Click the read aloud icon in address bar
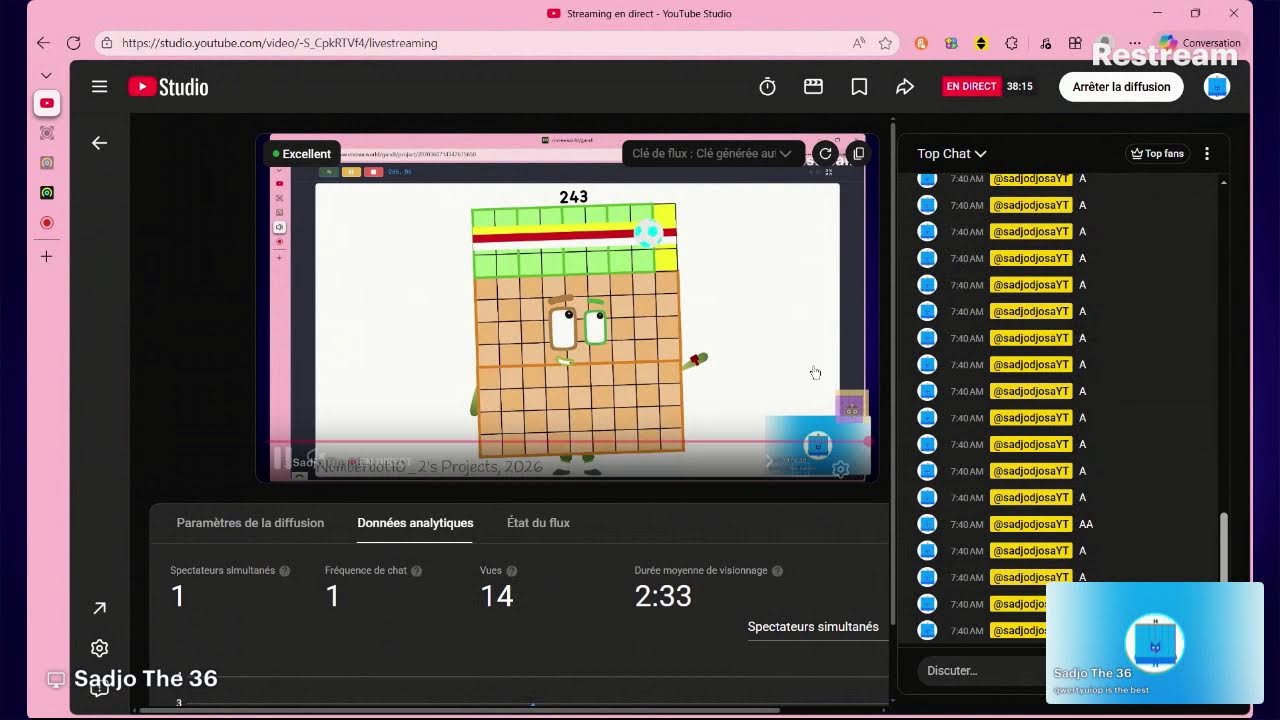Viewport: 1280px width, 720px height. coord(859,43)
